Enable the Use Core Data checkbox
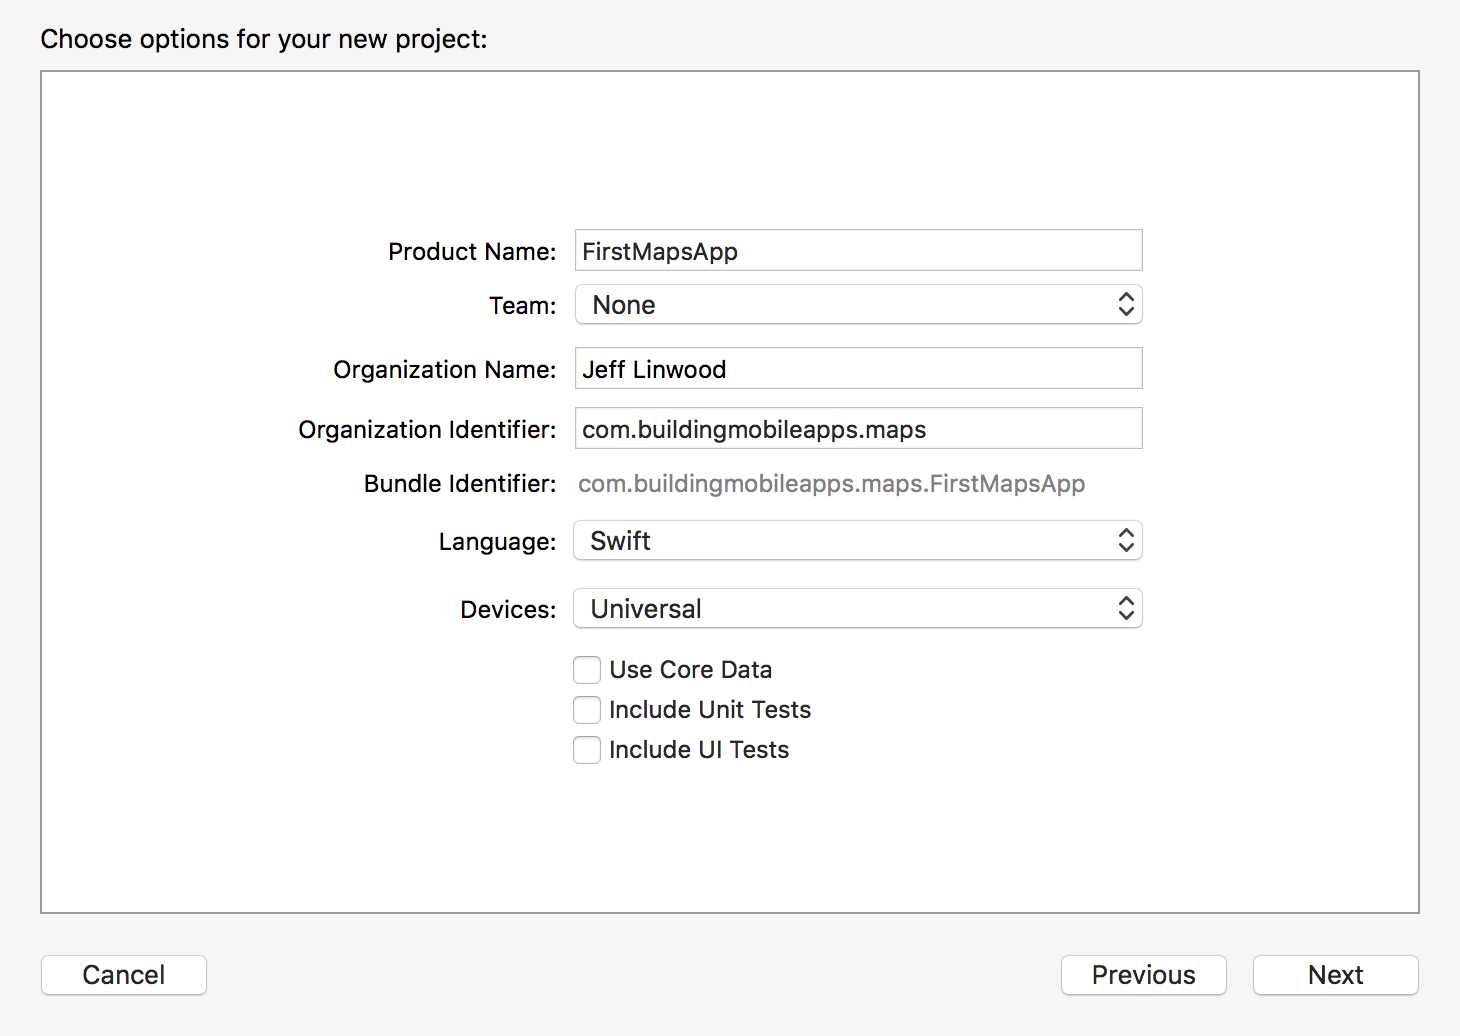This screenshot has width=1460, height=1036. (587, 669)
